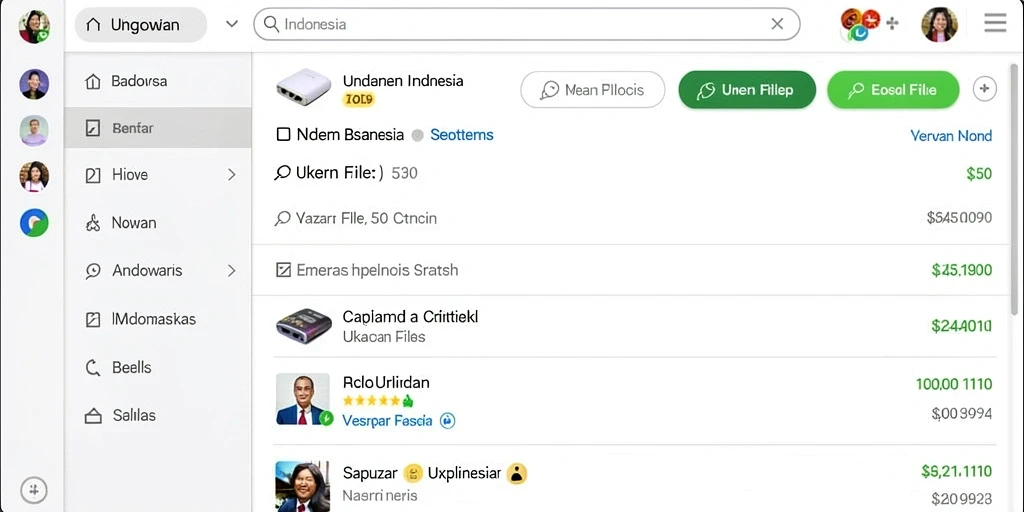Click the add button at sidebar bottom
Screen dimensions: 1024x512
(33, 490)
